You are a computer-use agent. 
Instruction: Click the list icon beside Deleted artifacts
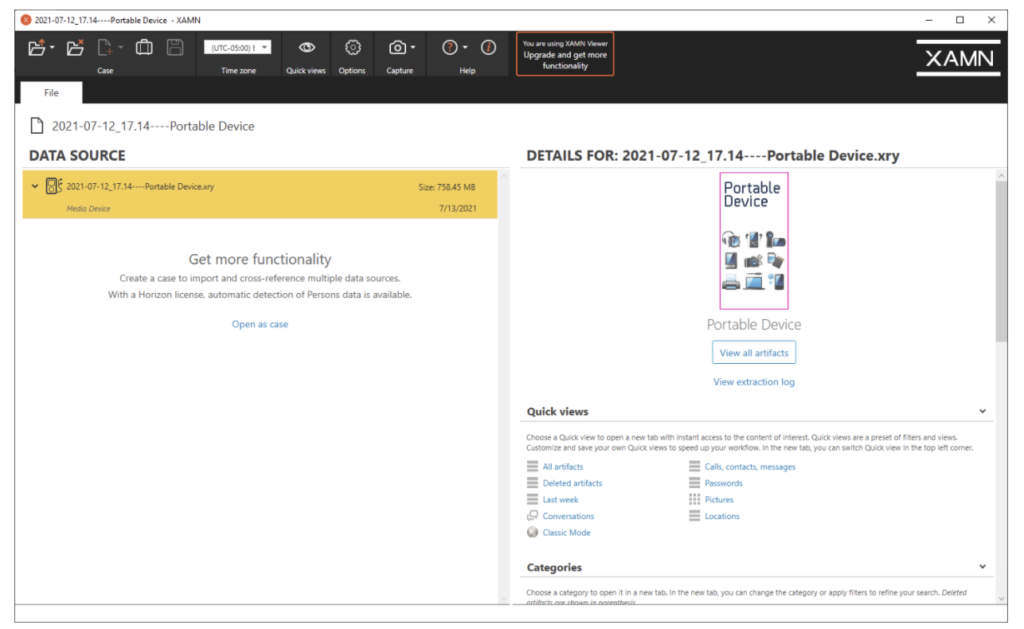532,483
